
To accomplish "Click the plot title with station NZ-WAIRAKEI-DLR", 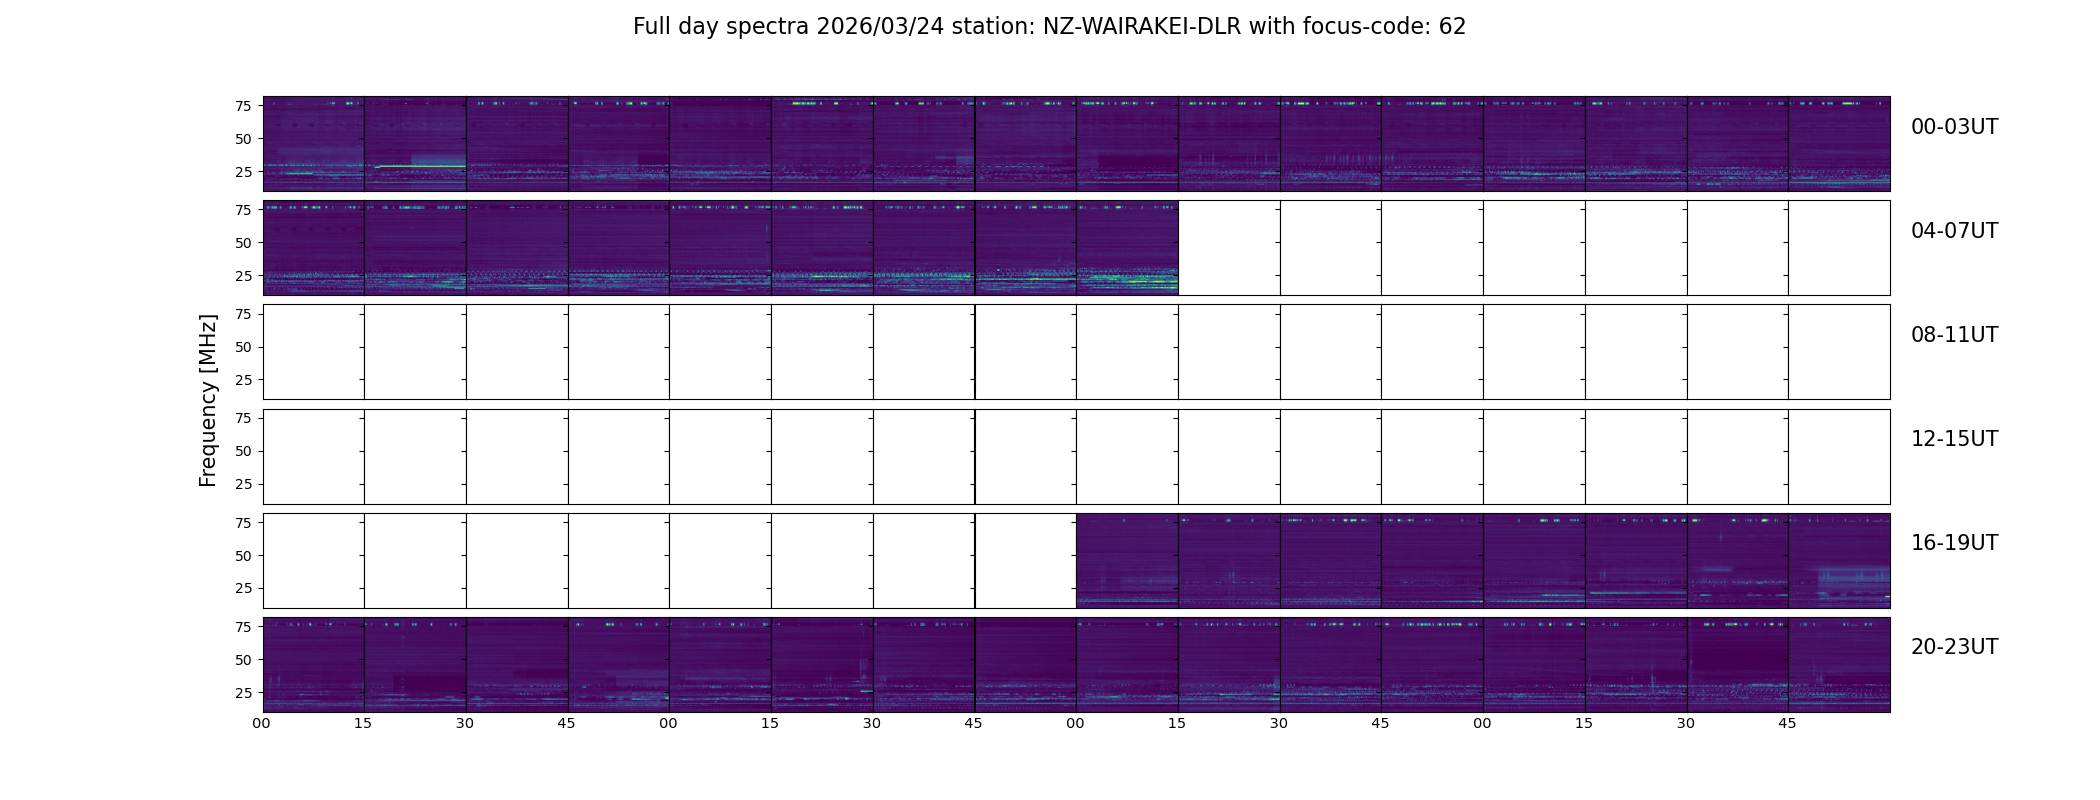I will point(1049,27).
